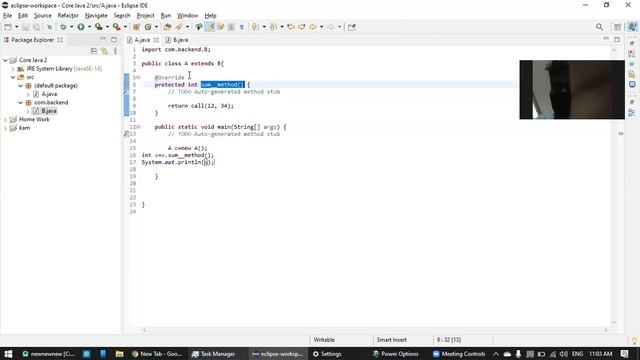Image resolution: width=640 pixels, height=360 pixels.
Task: Open the Source menu
Action: [42, 16]
